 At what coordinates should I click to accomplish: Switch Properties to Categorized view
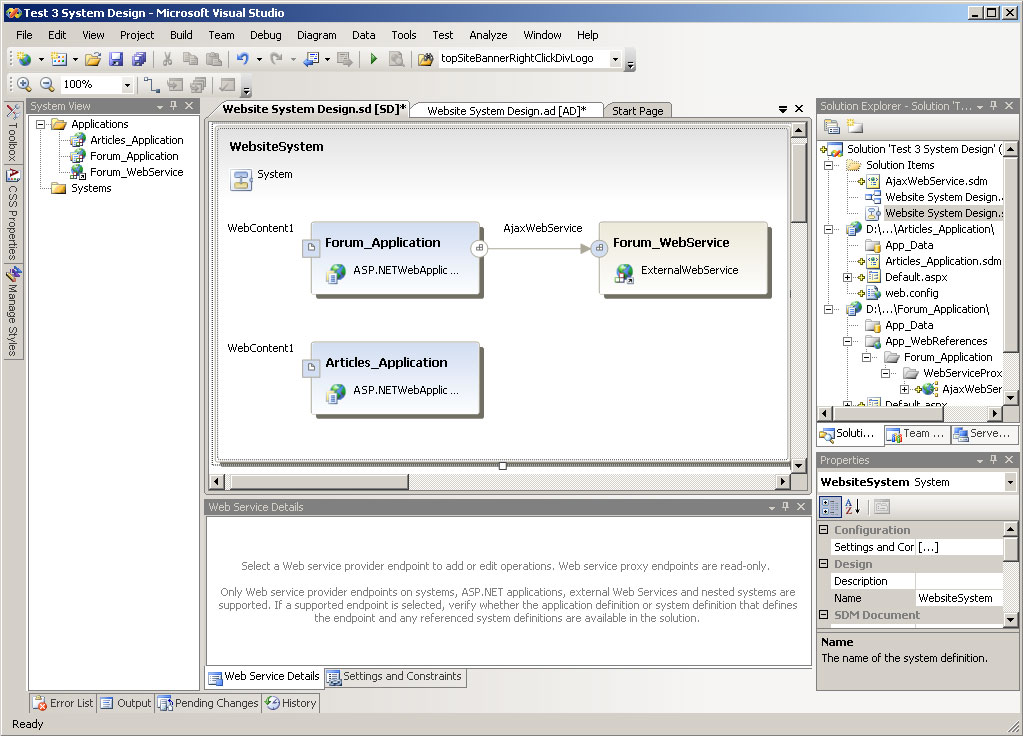[831, 506]
